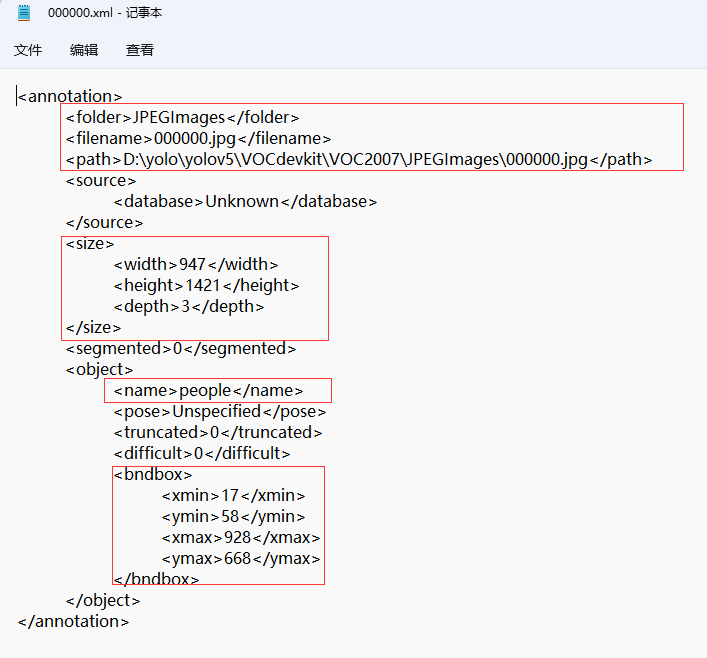707x658 pixels.
Task: Place cursor in the opening annotation tag
Action: (70, 97)
